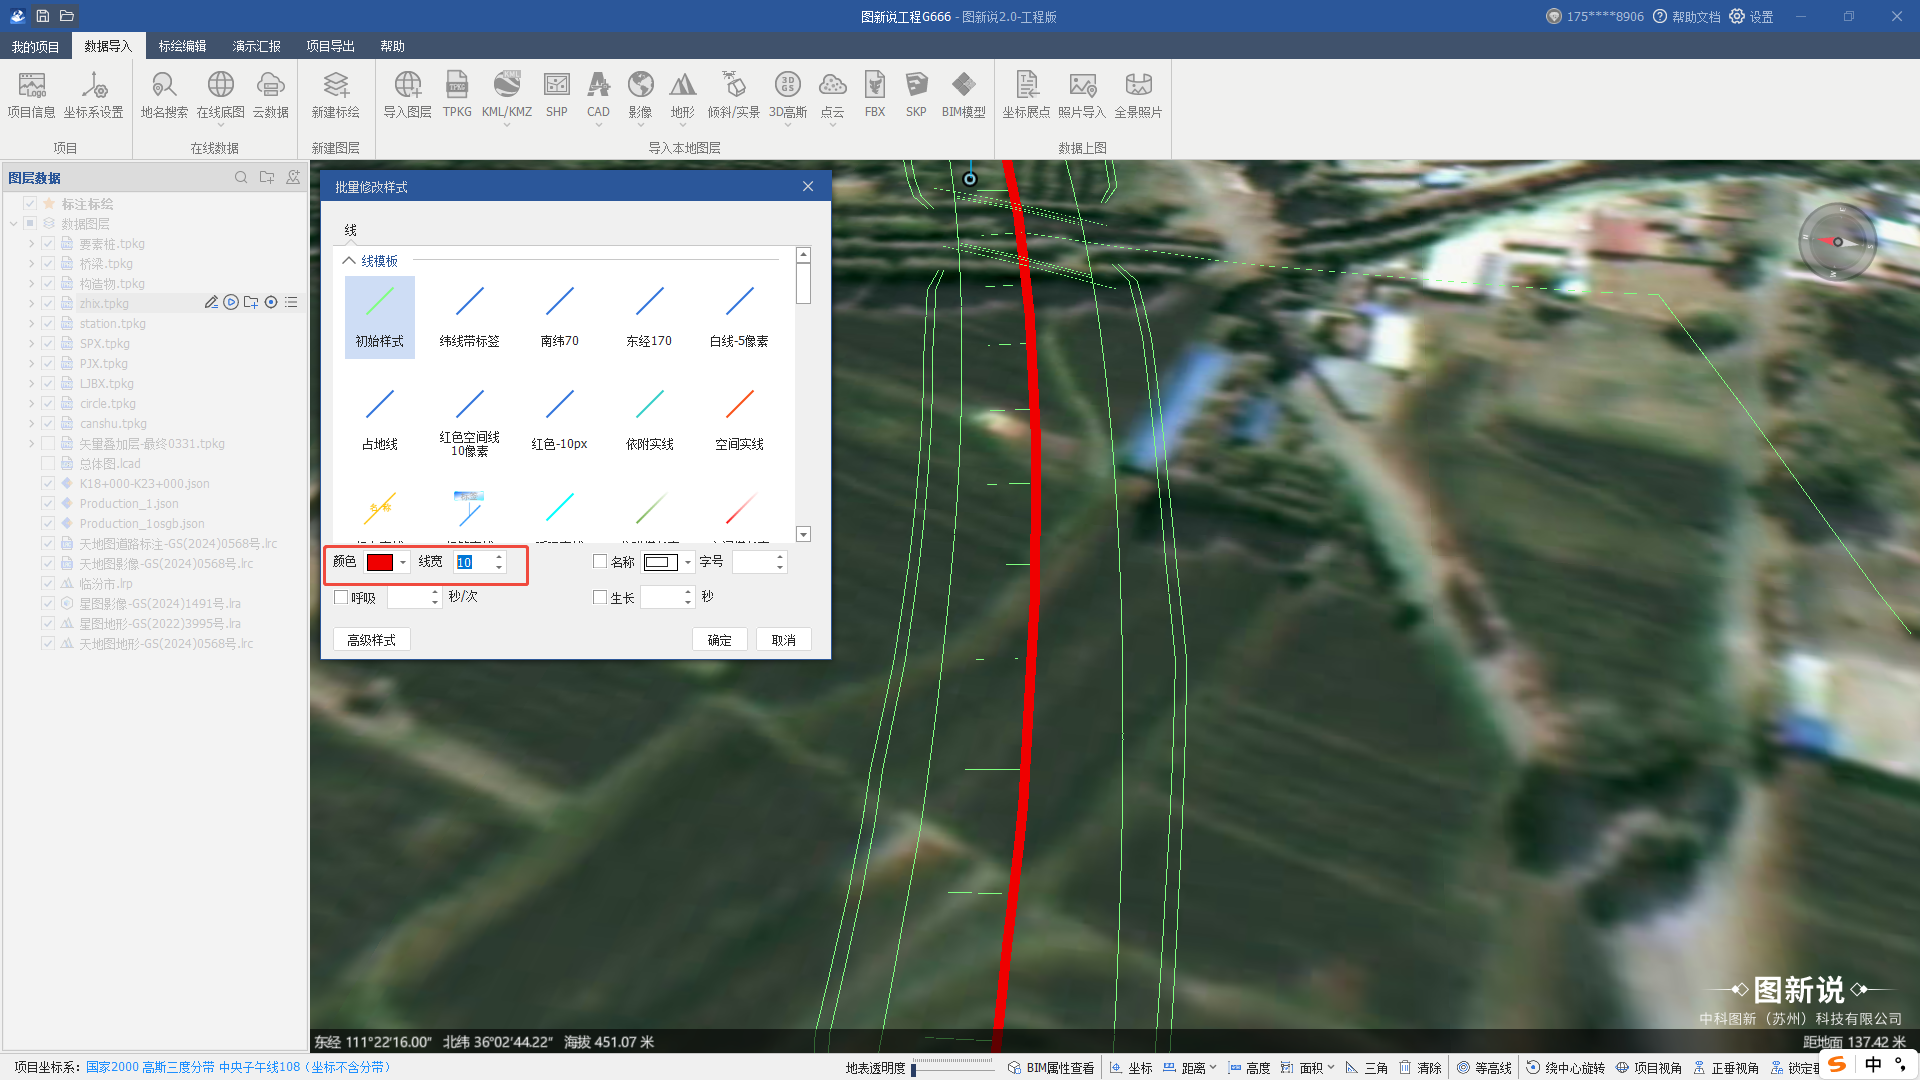Select the 空间实线 line template
The width and height of the screenshot is (1920, 1080).
[739, 420]
